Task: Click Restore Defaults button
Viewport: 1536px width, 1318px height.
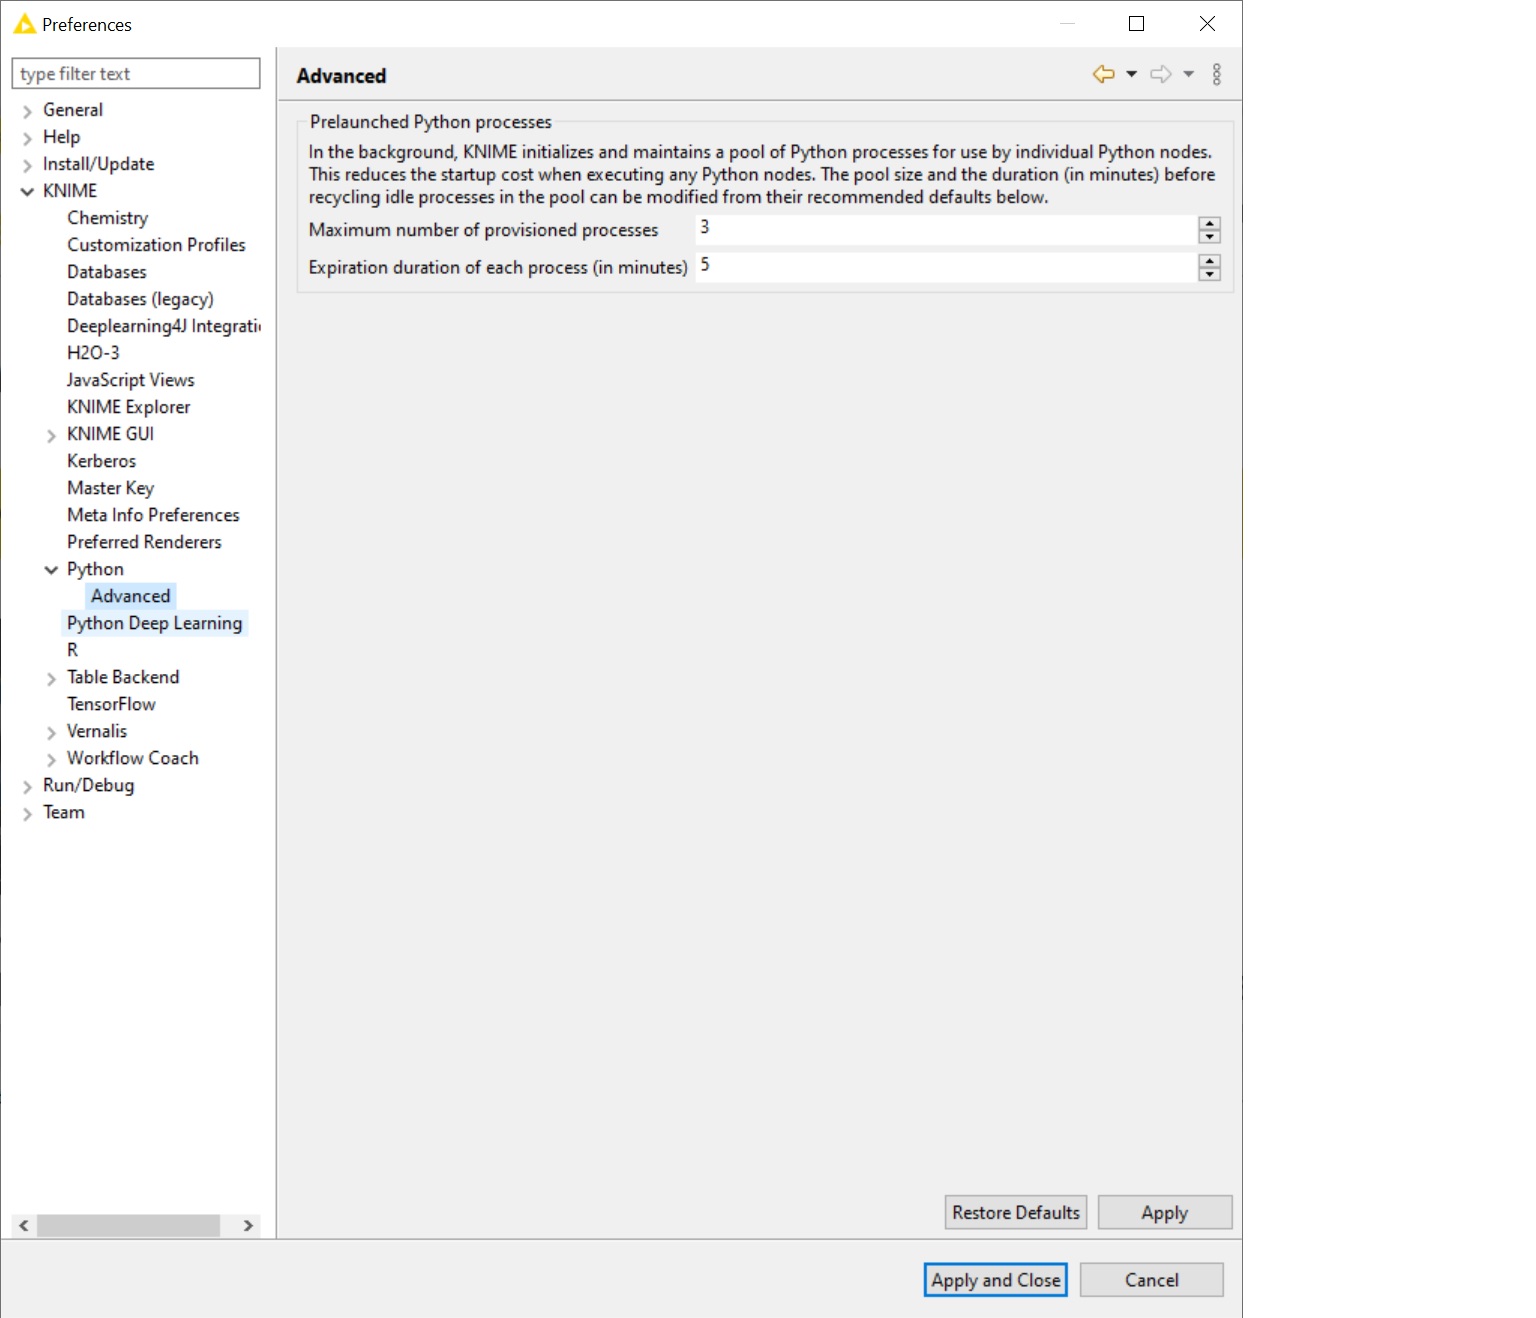Action: pos(1016,1212)
